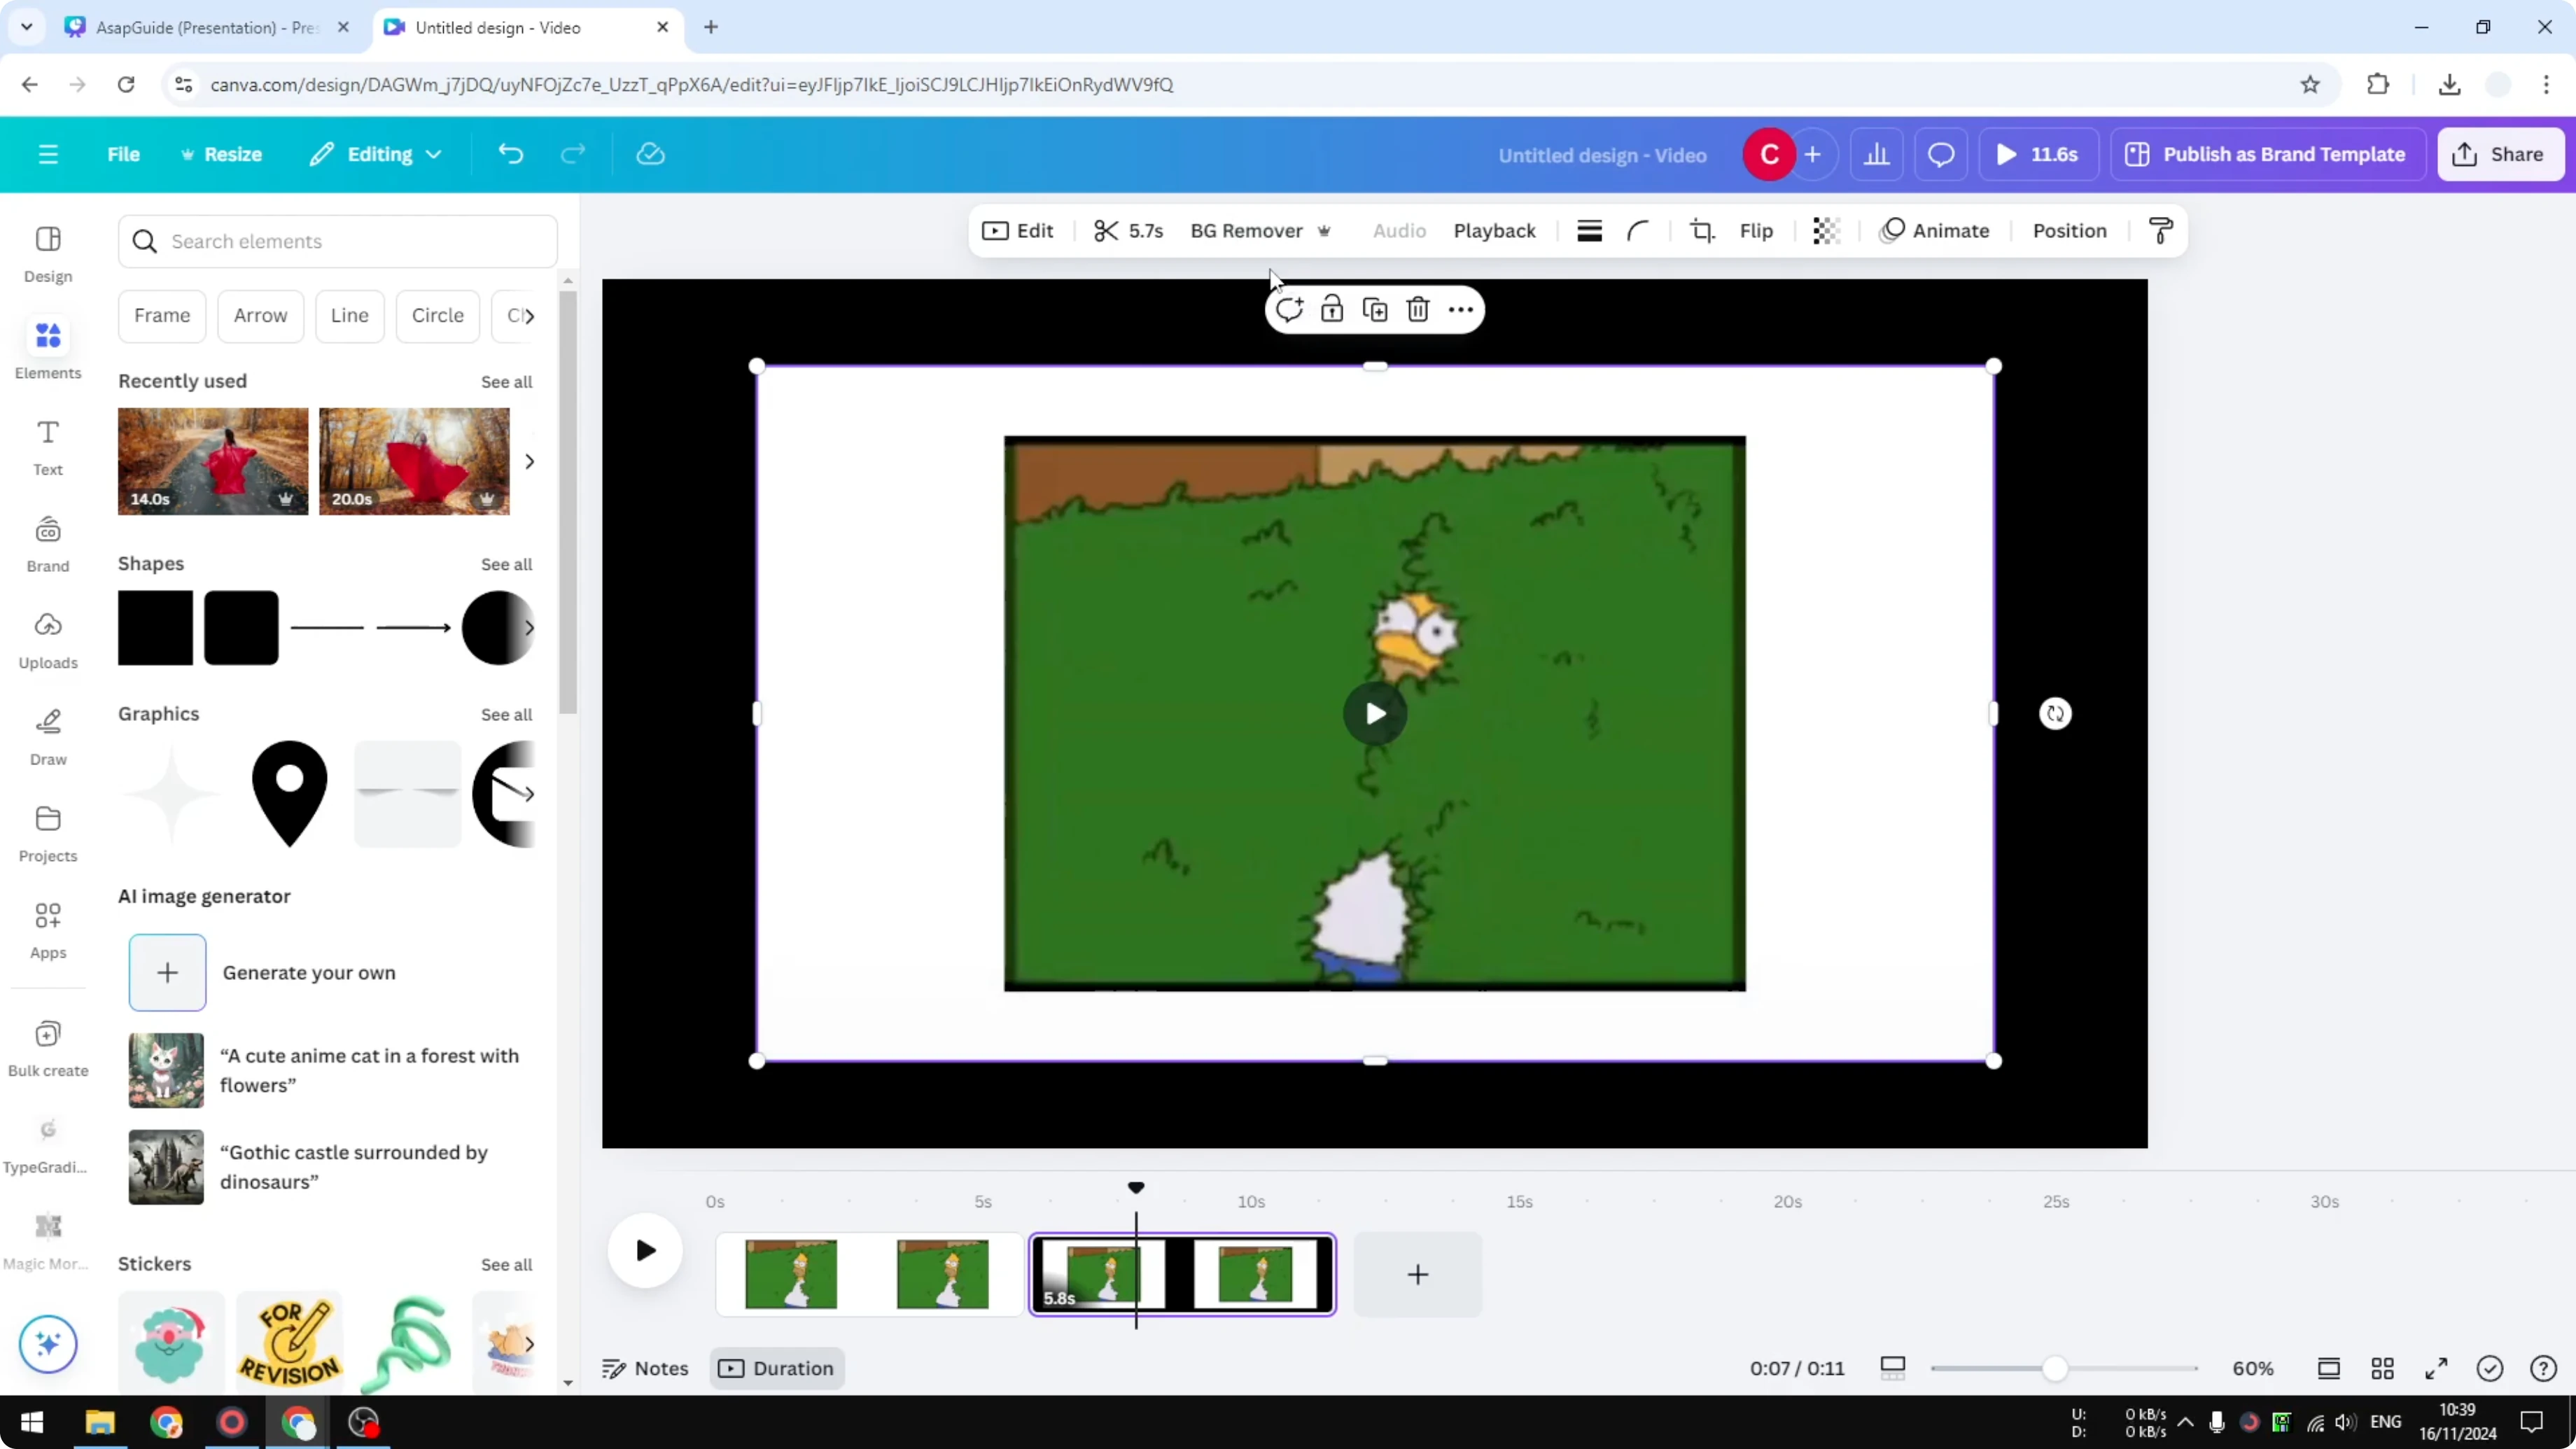Expand the Editing mode dropdown
The height and width of the screenshot is (1449, 2576).
(x=377, y=154)
